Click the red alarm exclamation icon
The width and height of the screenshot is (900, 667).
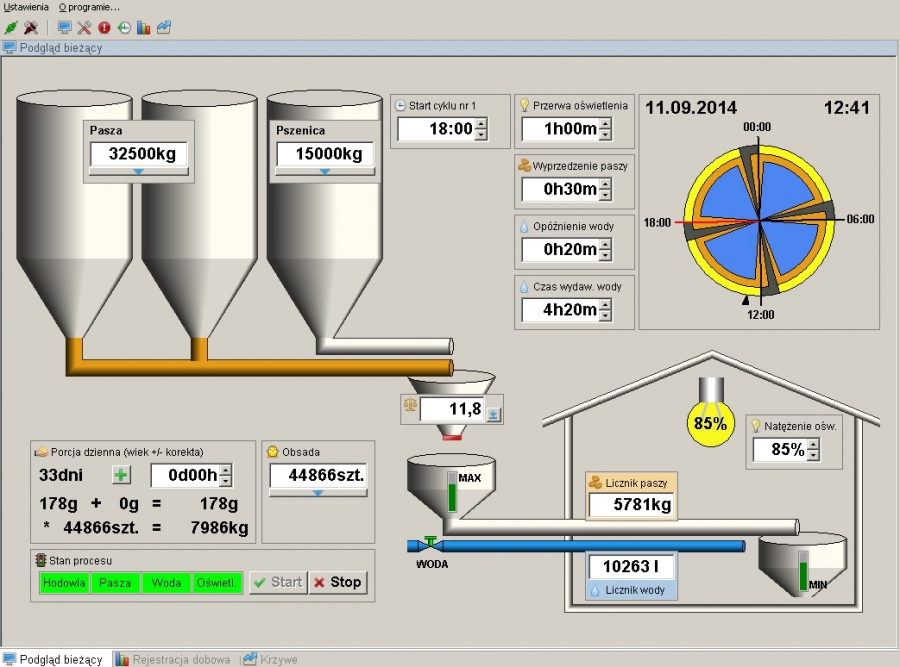[x=104, y=27]
